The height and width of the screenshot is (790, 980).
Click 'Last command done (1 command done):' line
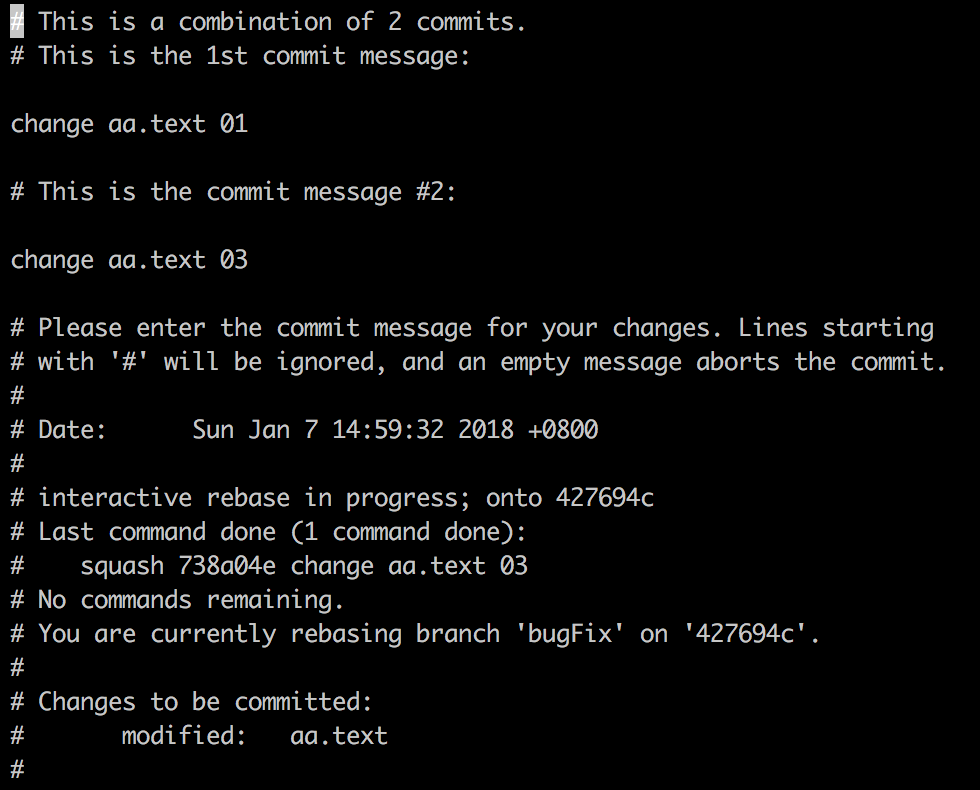268,532
